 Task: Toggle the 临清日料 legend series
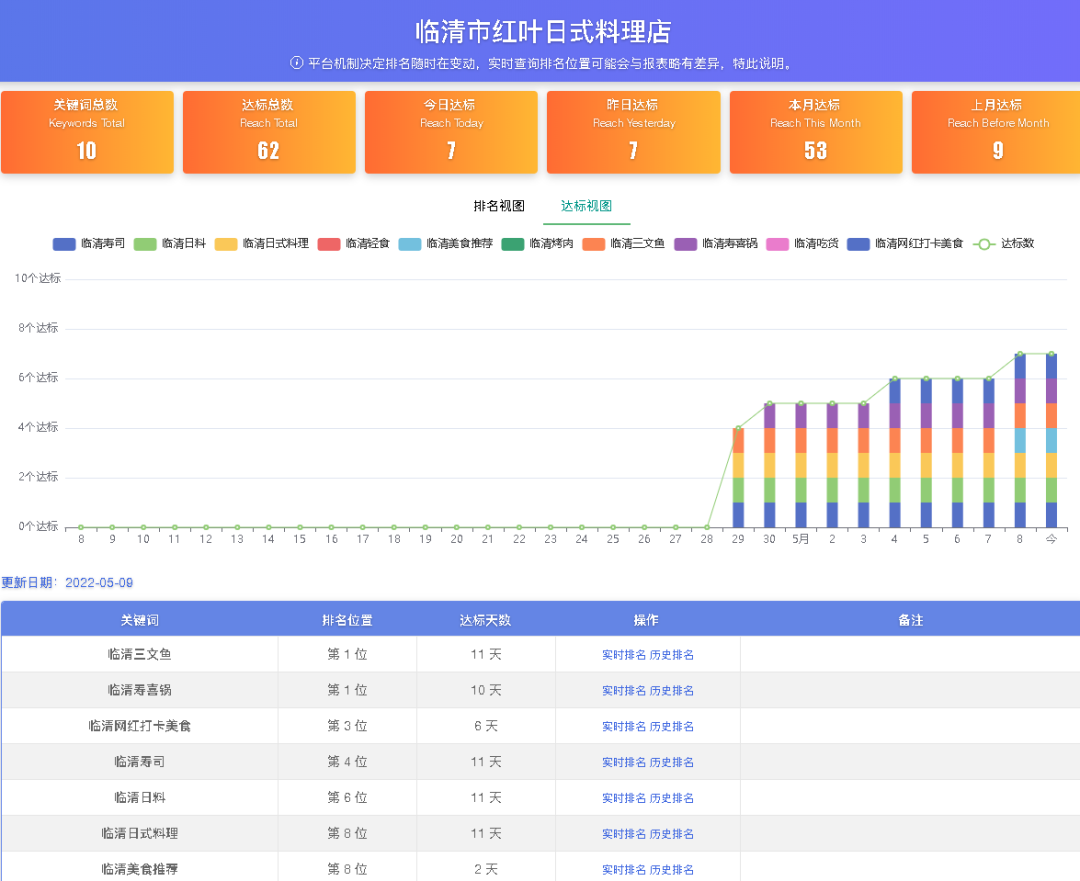169,244
